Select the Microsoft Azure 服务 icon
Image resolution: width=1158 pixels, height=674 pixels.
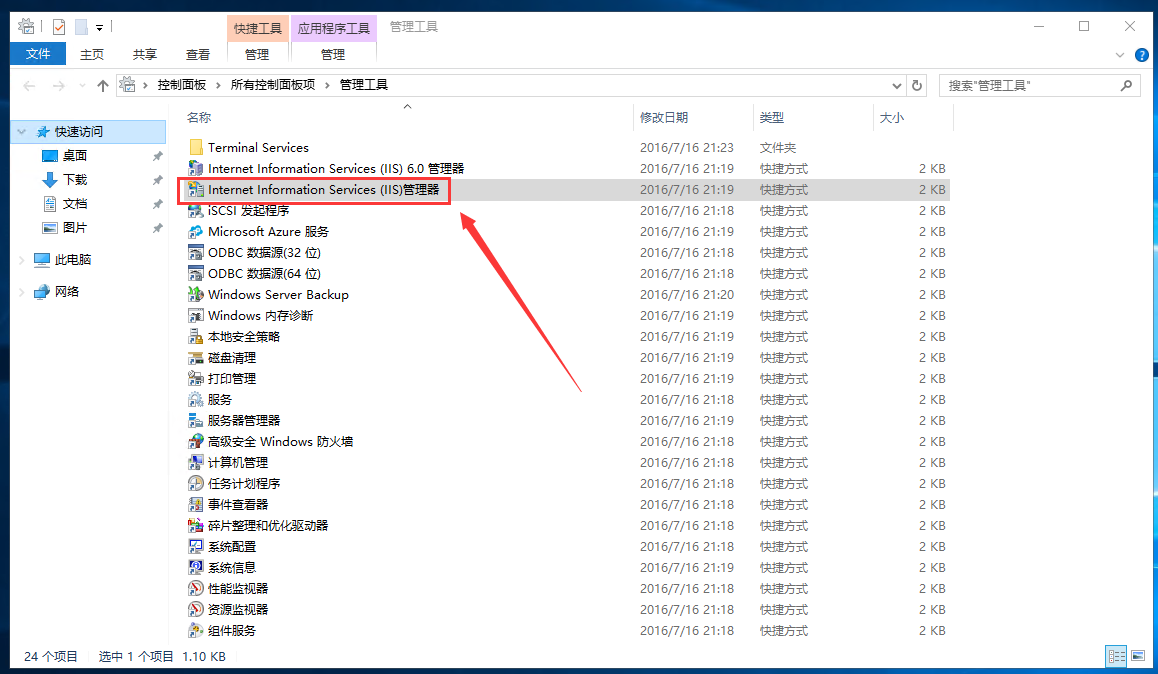pos(196,232)
